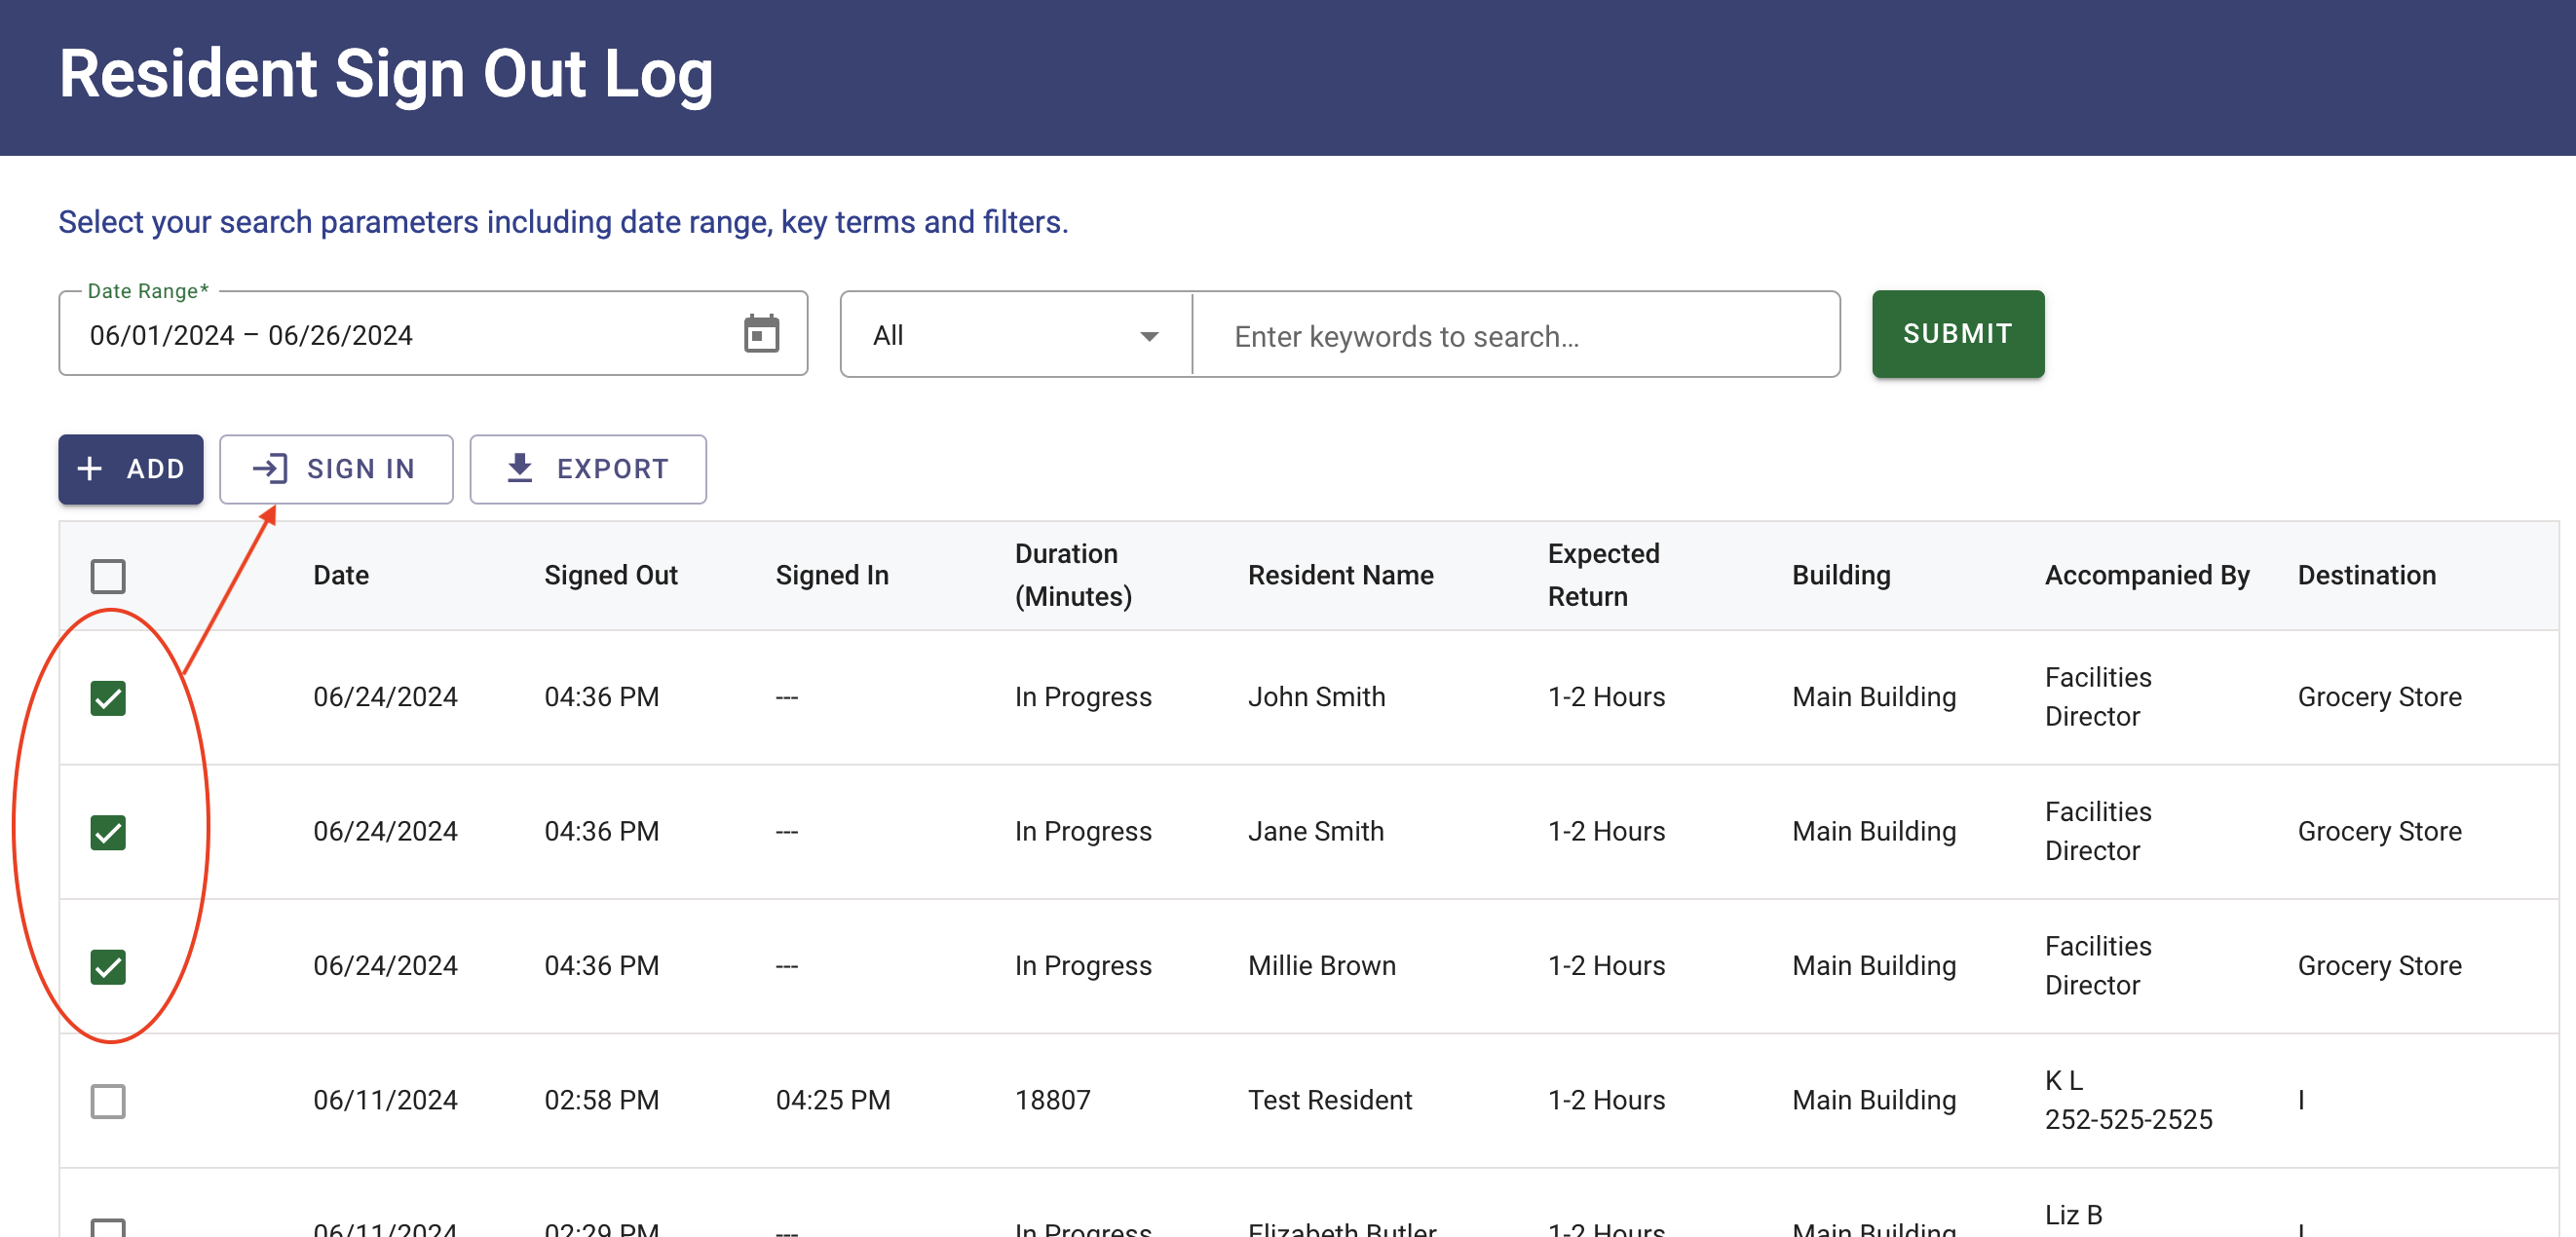Click the Date column header

click(341, 575)
